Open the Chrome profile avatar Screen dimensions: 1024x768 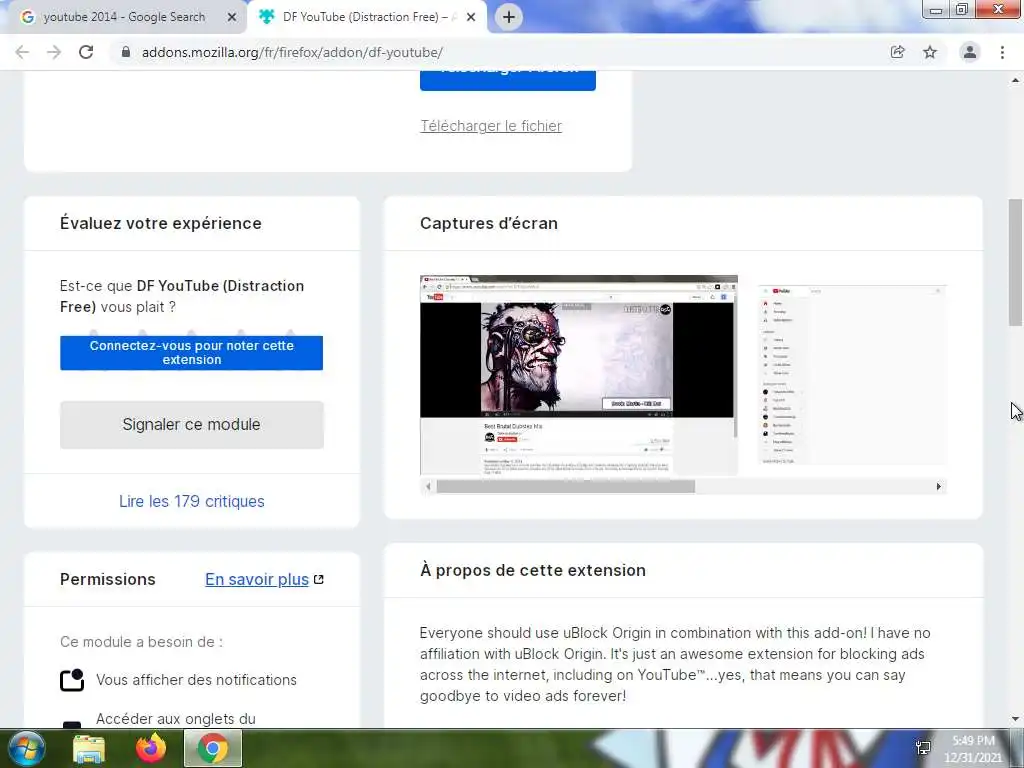point(970,52)
